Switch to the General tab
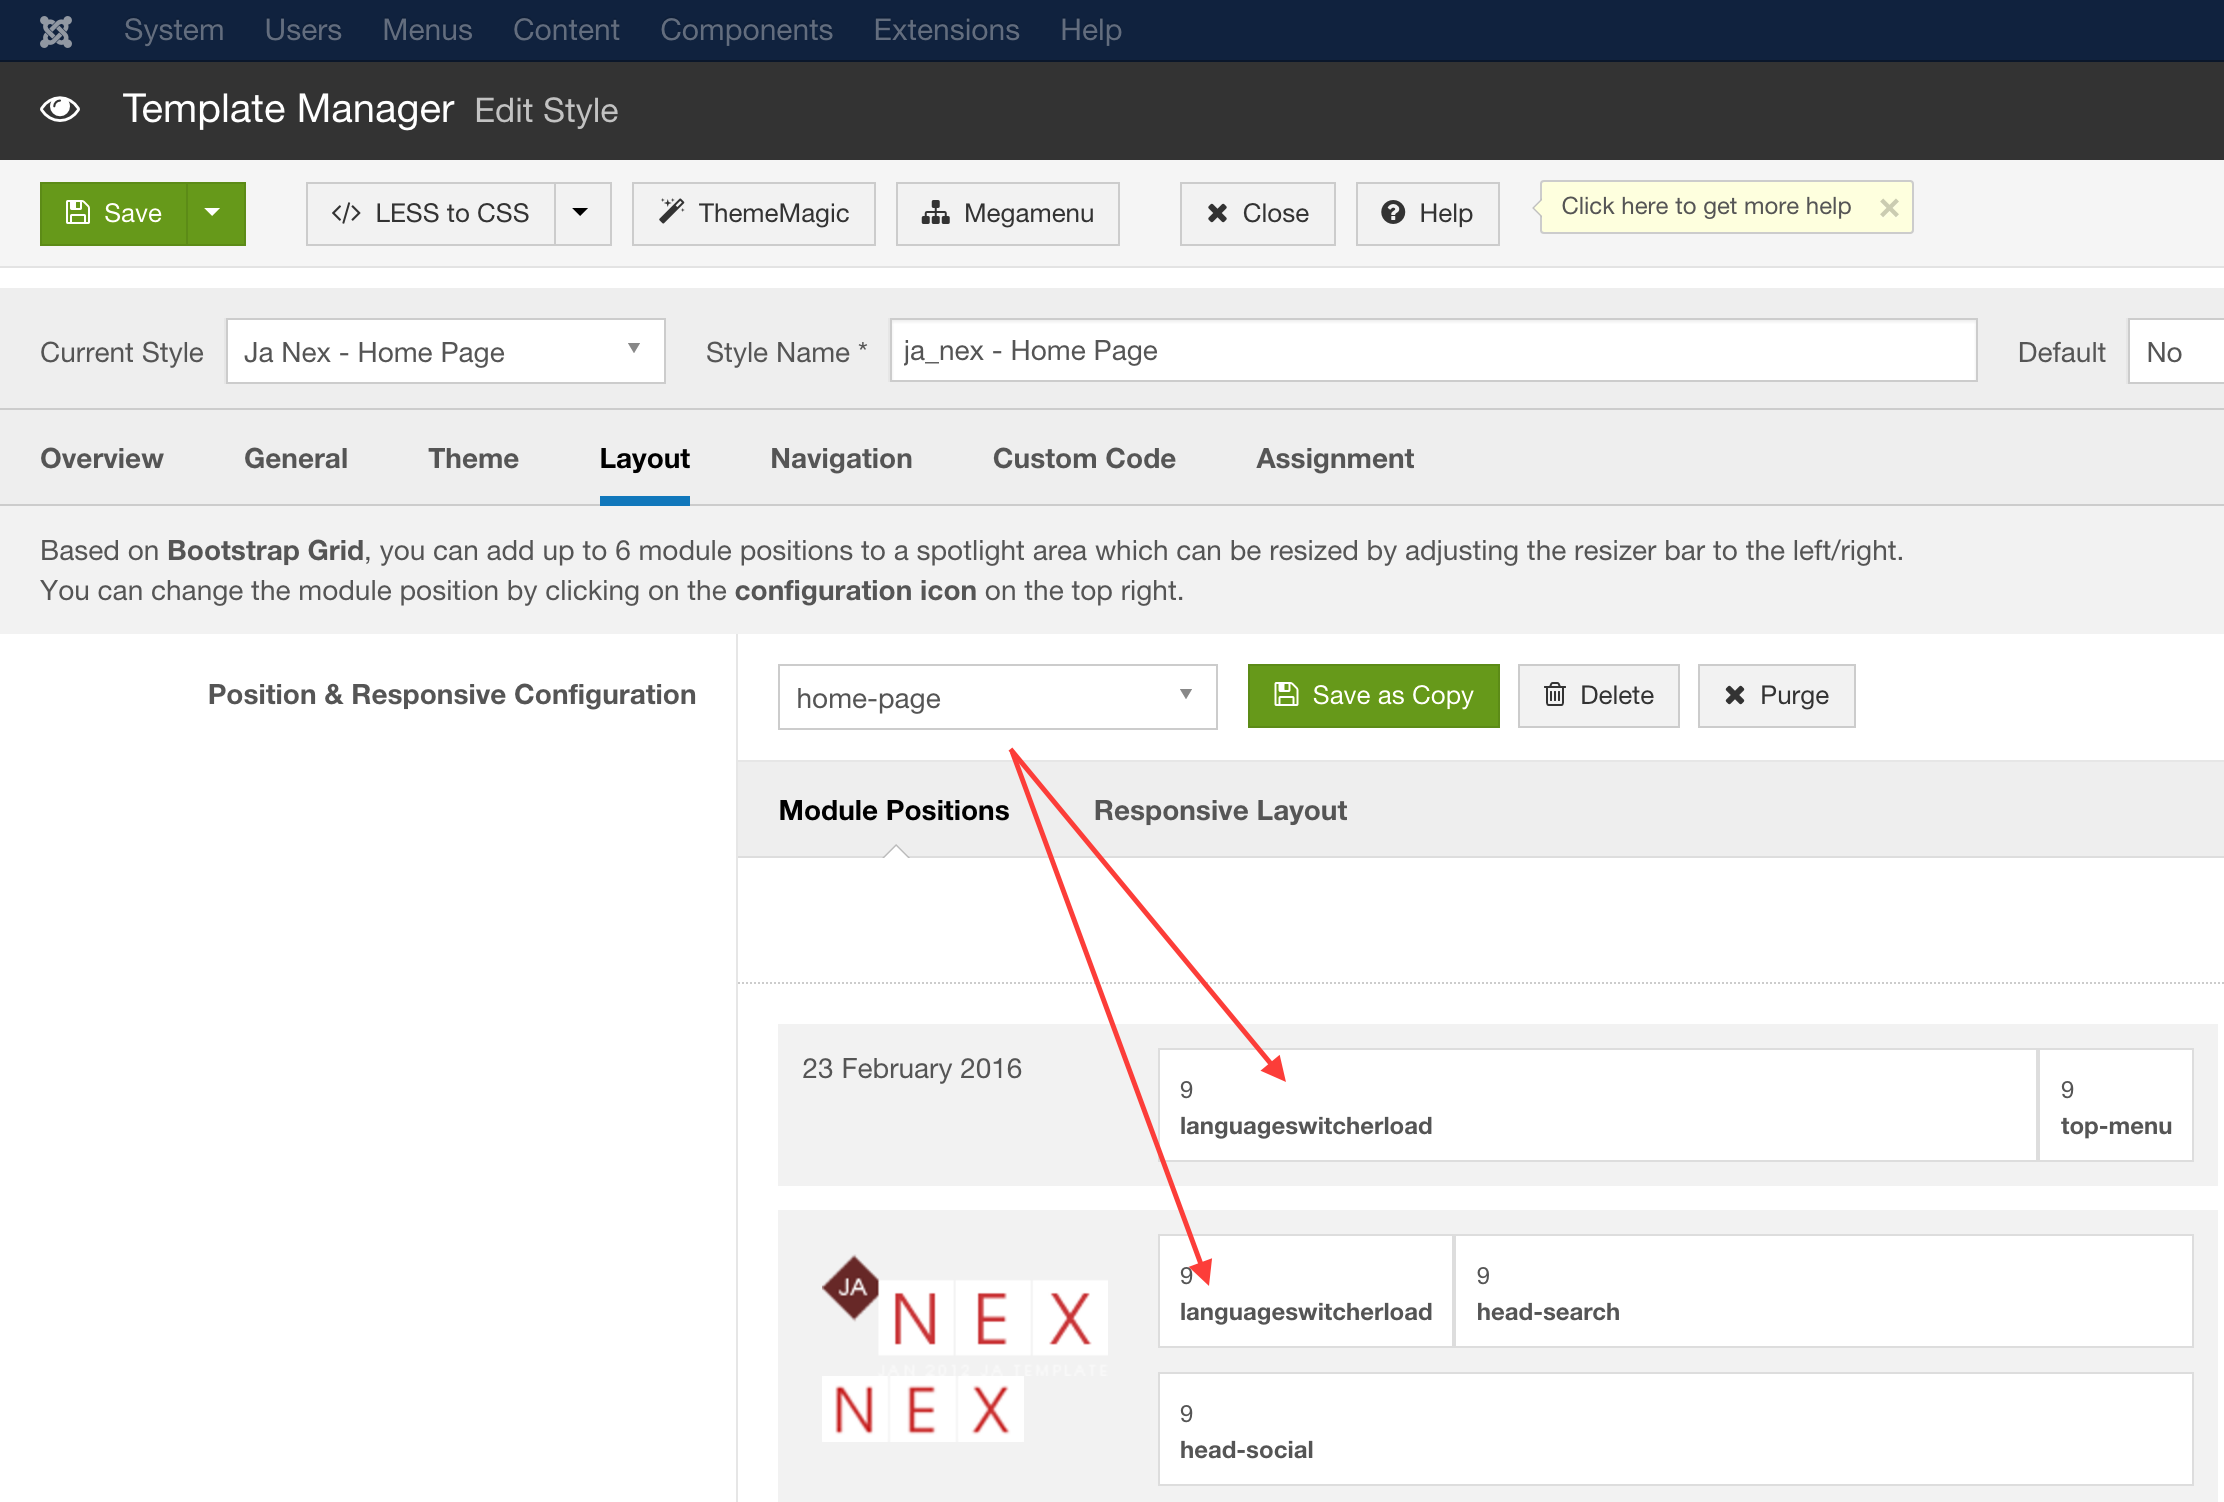2224x1502 pixels. click(296, 458)
